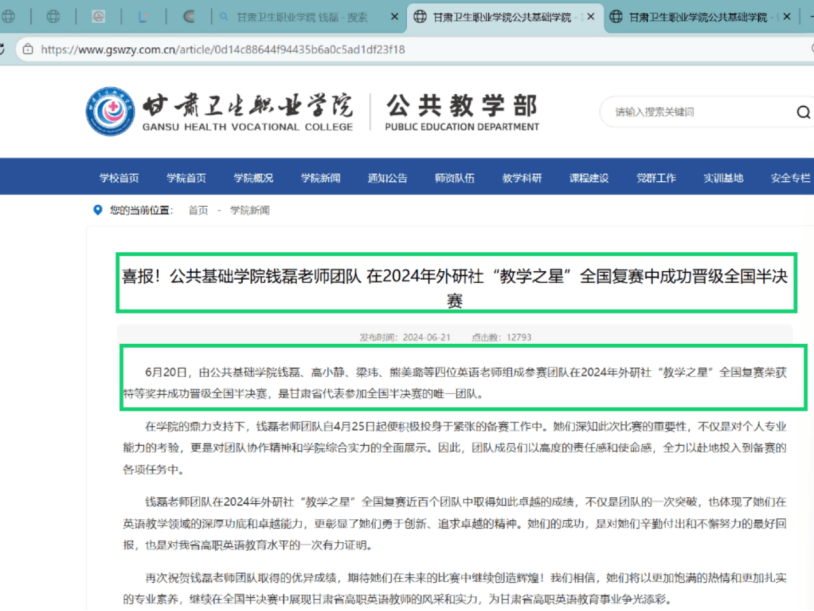Click the search magnifier icon in header

point(803,112)
